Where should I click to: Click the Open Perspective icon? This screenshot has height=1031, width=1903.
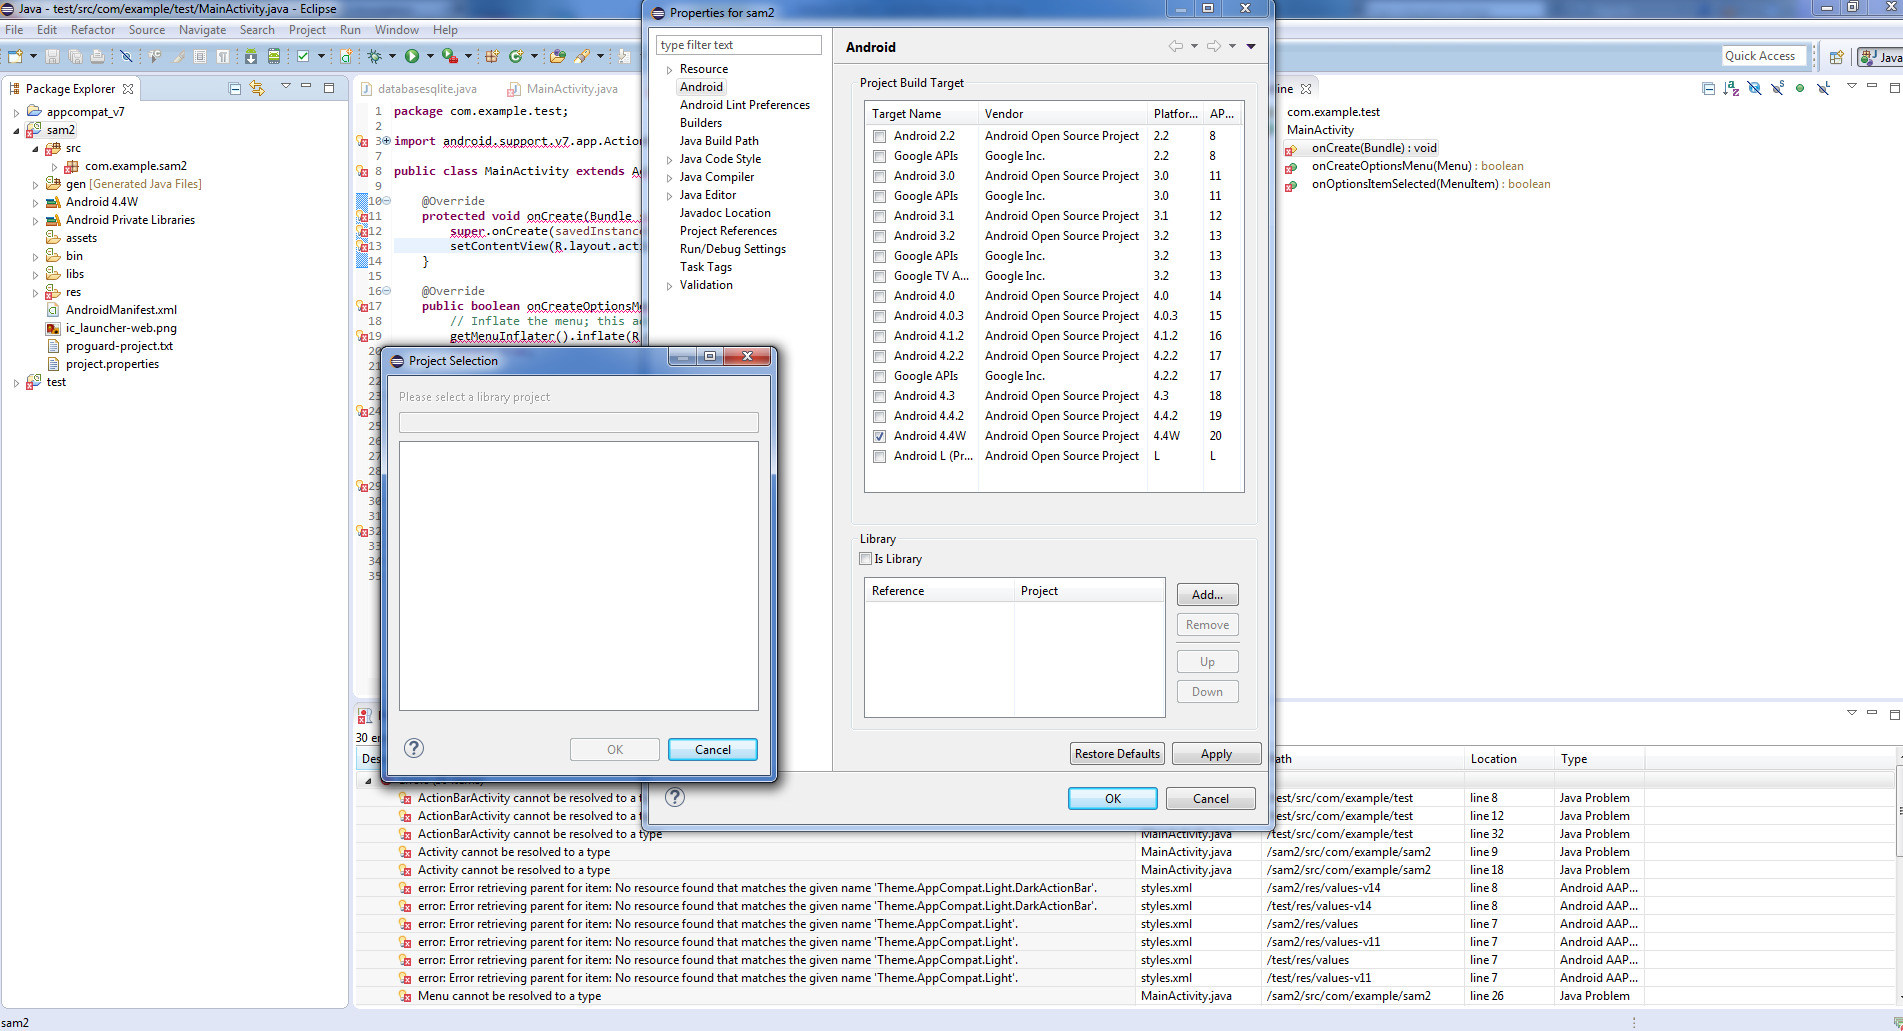tap(1836, 57)
